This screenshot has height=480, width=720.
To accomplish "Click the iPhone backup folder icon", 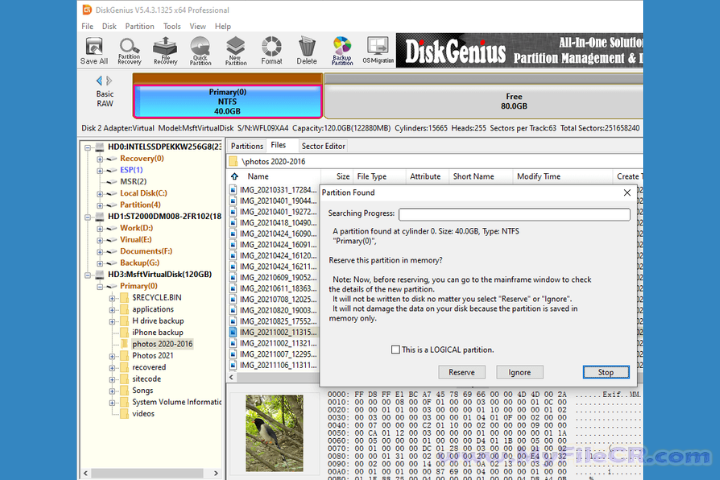I will pyautogui.click(x=124, y=333).
